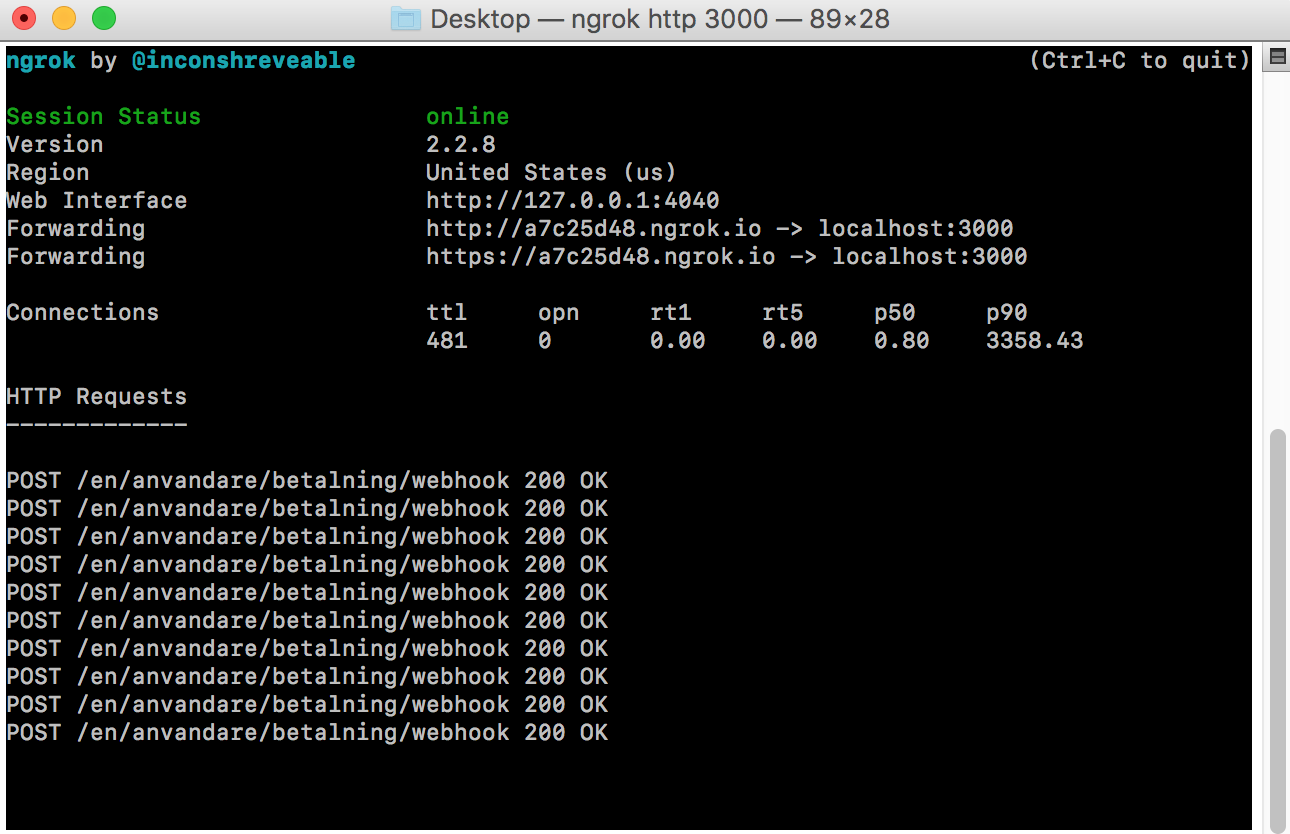Maximize the terminal using green button
This screenshot has width=1290, height=834.
click(x=103, y=18)
